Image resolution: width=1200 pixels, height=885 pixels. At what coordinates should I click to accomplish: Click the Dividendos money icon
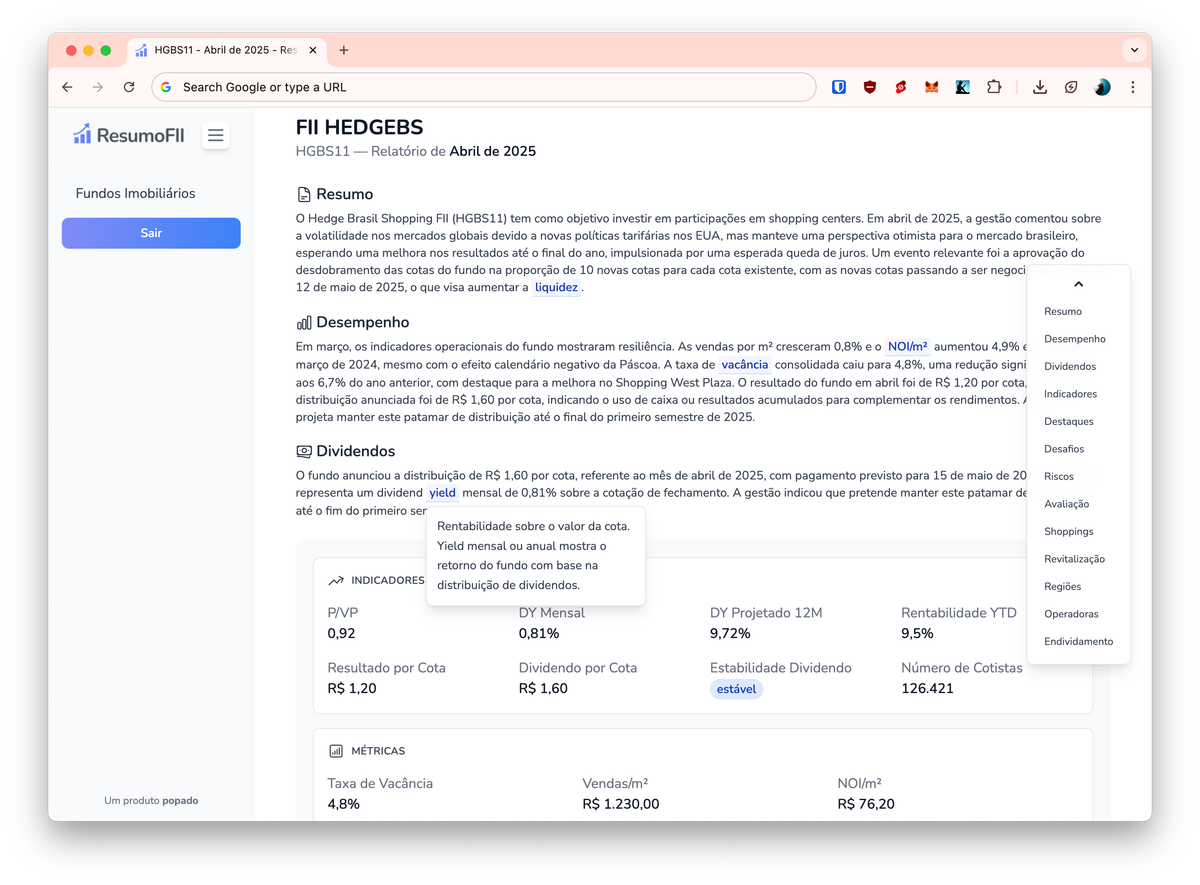coord(304,451)
